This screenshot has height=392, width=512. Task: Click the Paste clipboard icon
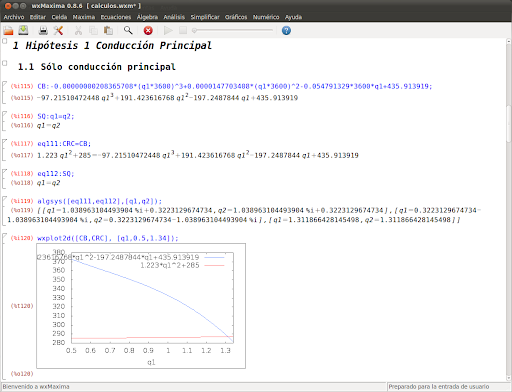tap(108, 31)
